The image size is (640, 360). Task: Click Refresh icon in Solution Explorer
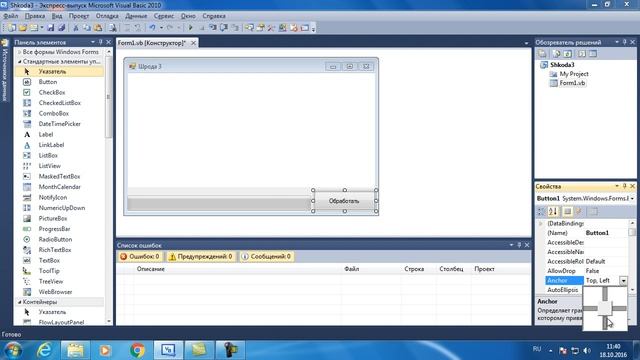point(567,54)
